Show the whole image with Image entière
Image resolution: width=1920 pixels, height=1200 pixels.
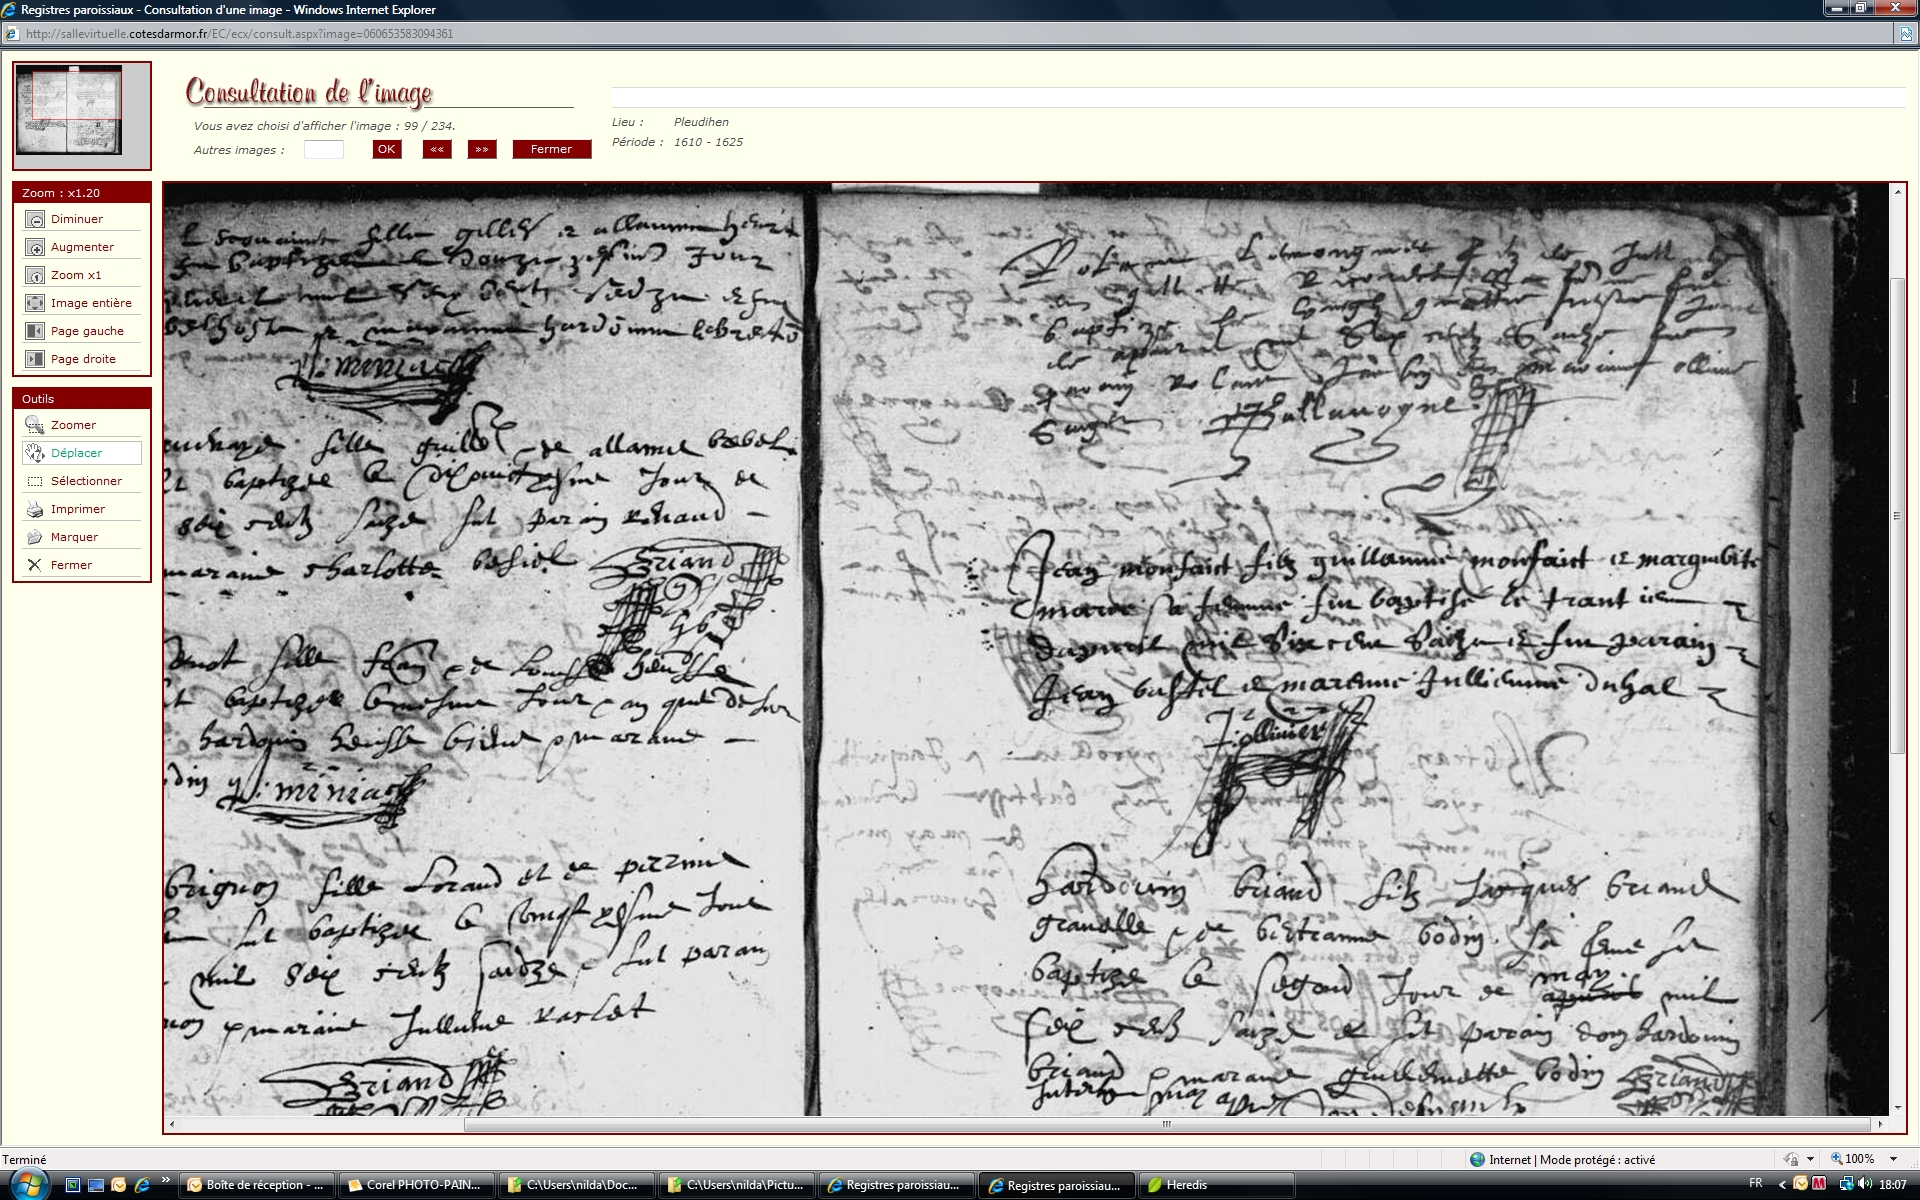(35, 304)
